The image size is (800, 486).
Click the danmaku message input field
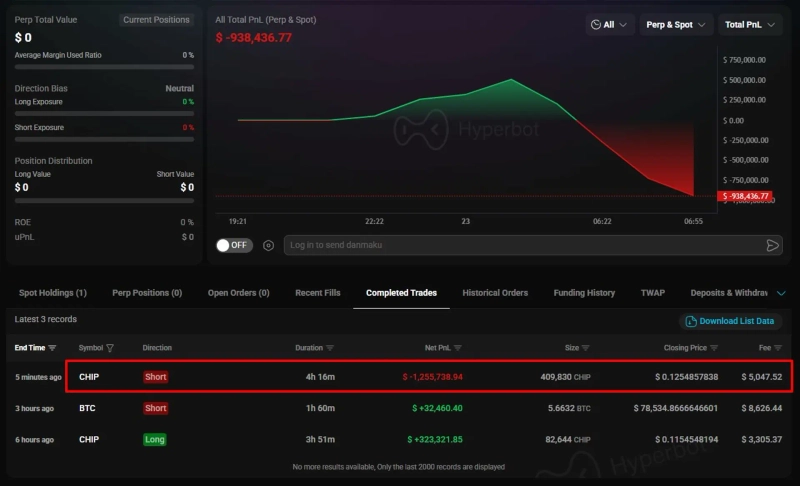click(520, 245)
